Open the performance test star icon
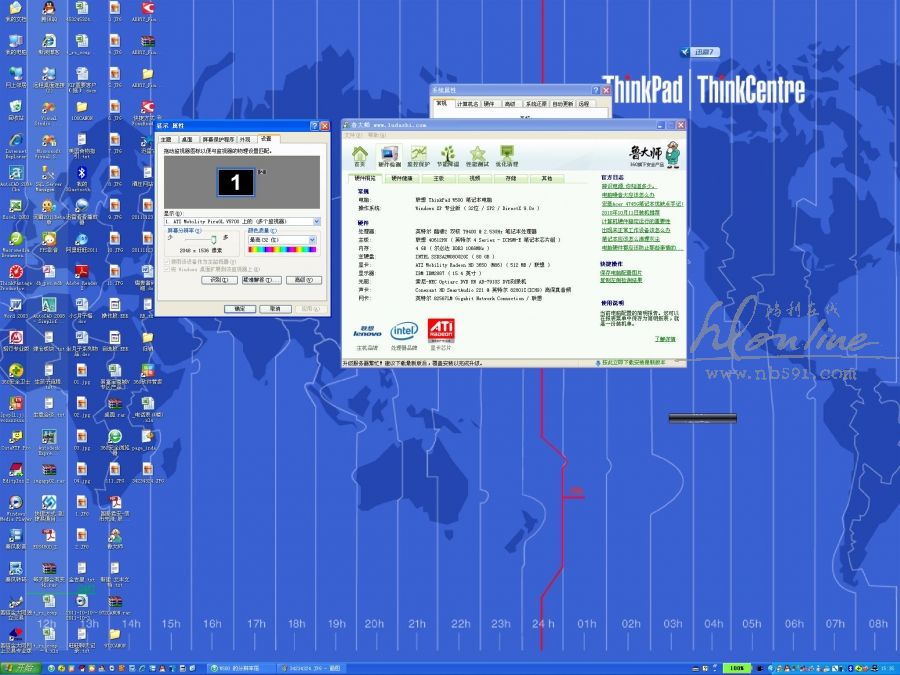Screen dimensions: 900x675 [x=478, y=155]
